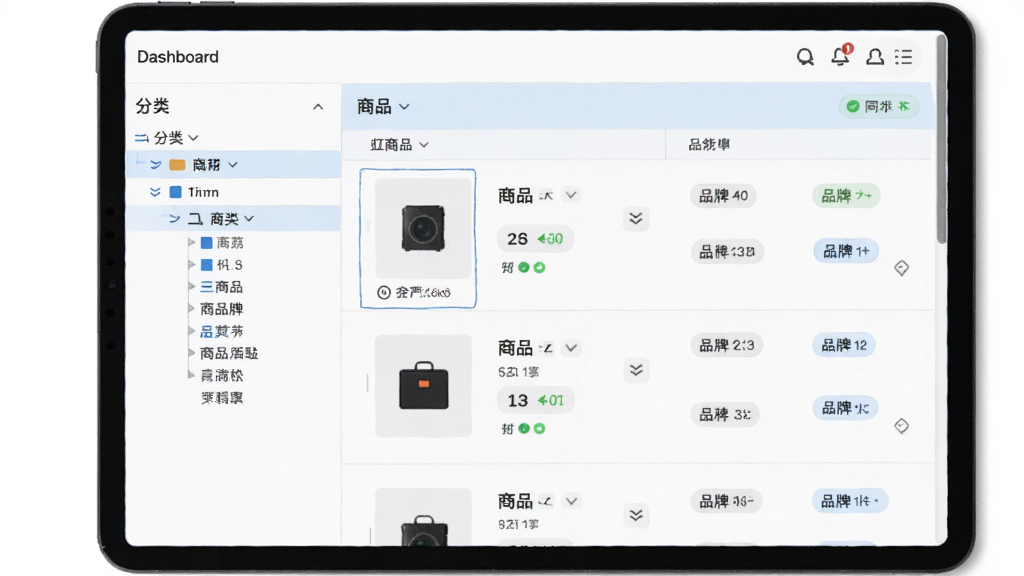
Task: Click the blue 品牌 12 tag
Action: click(x=844, y=345)
